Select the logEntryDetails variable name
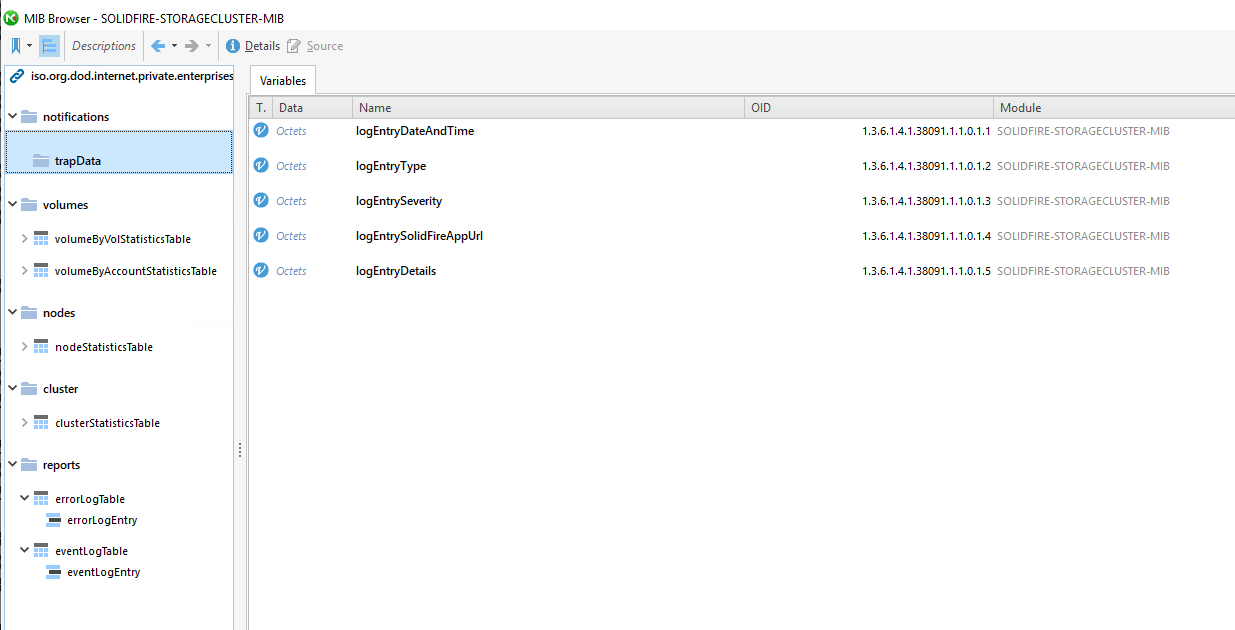 [x=396, y=271]
